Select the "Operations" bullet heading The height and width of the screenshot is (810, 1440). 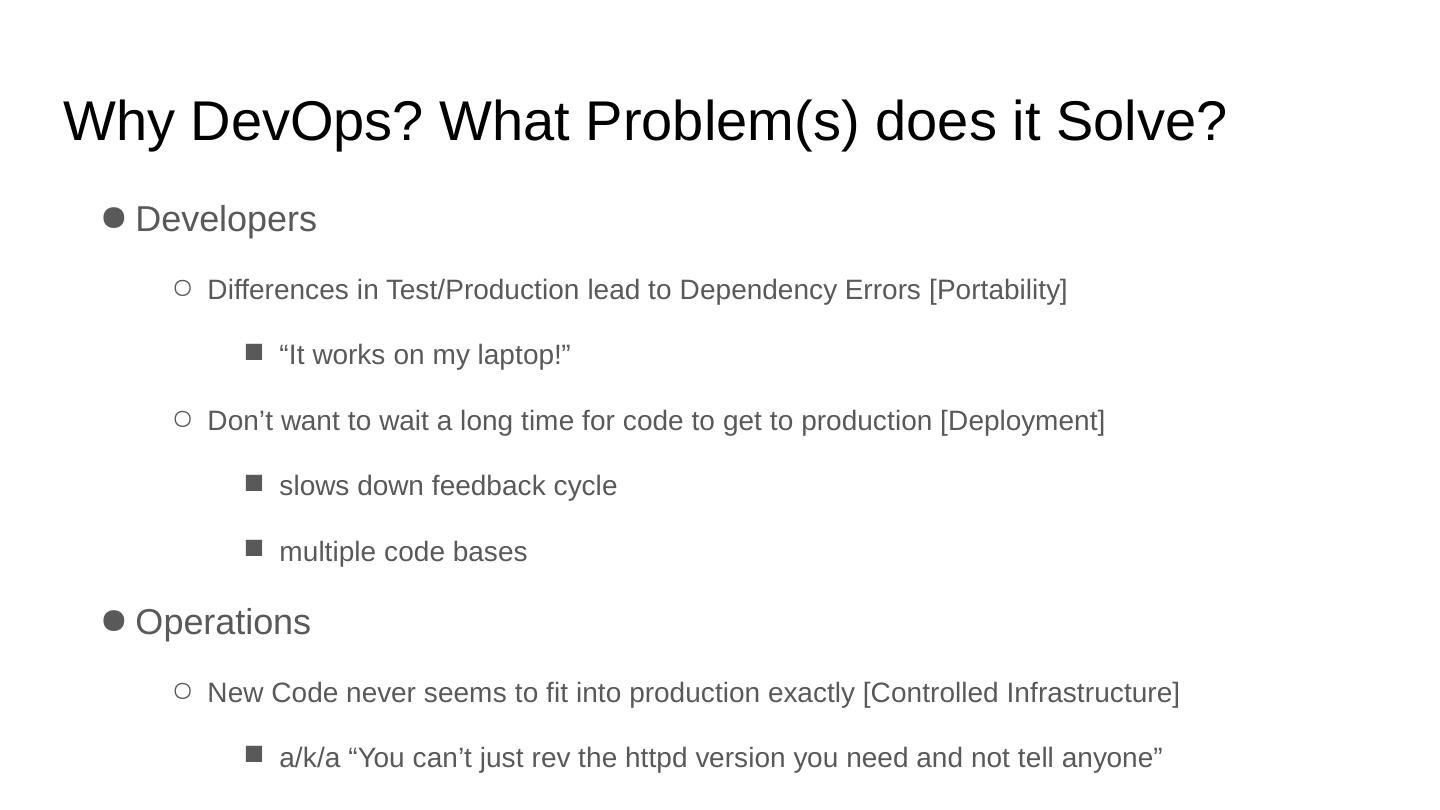pyautogui.click(x=223, y=623)
